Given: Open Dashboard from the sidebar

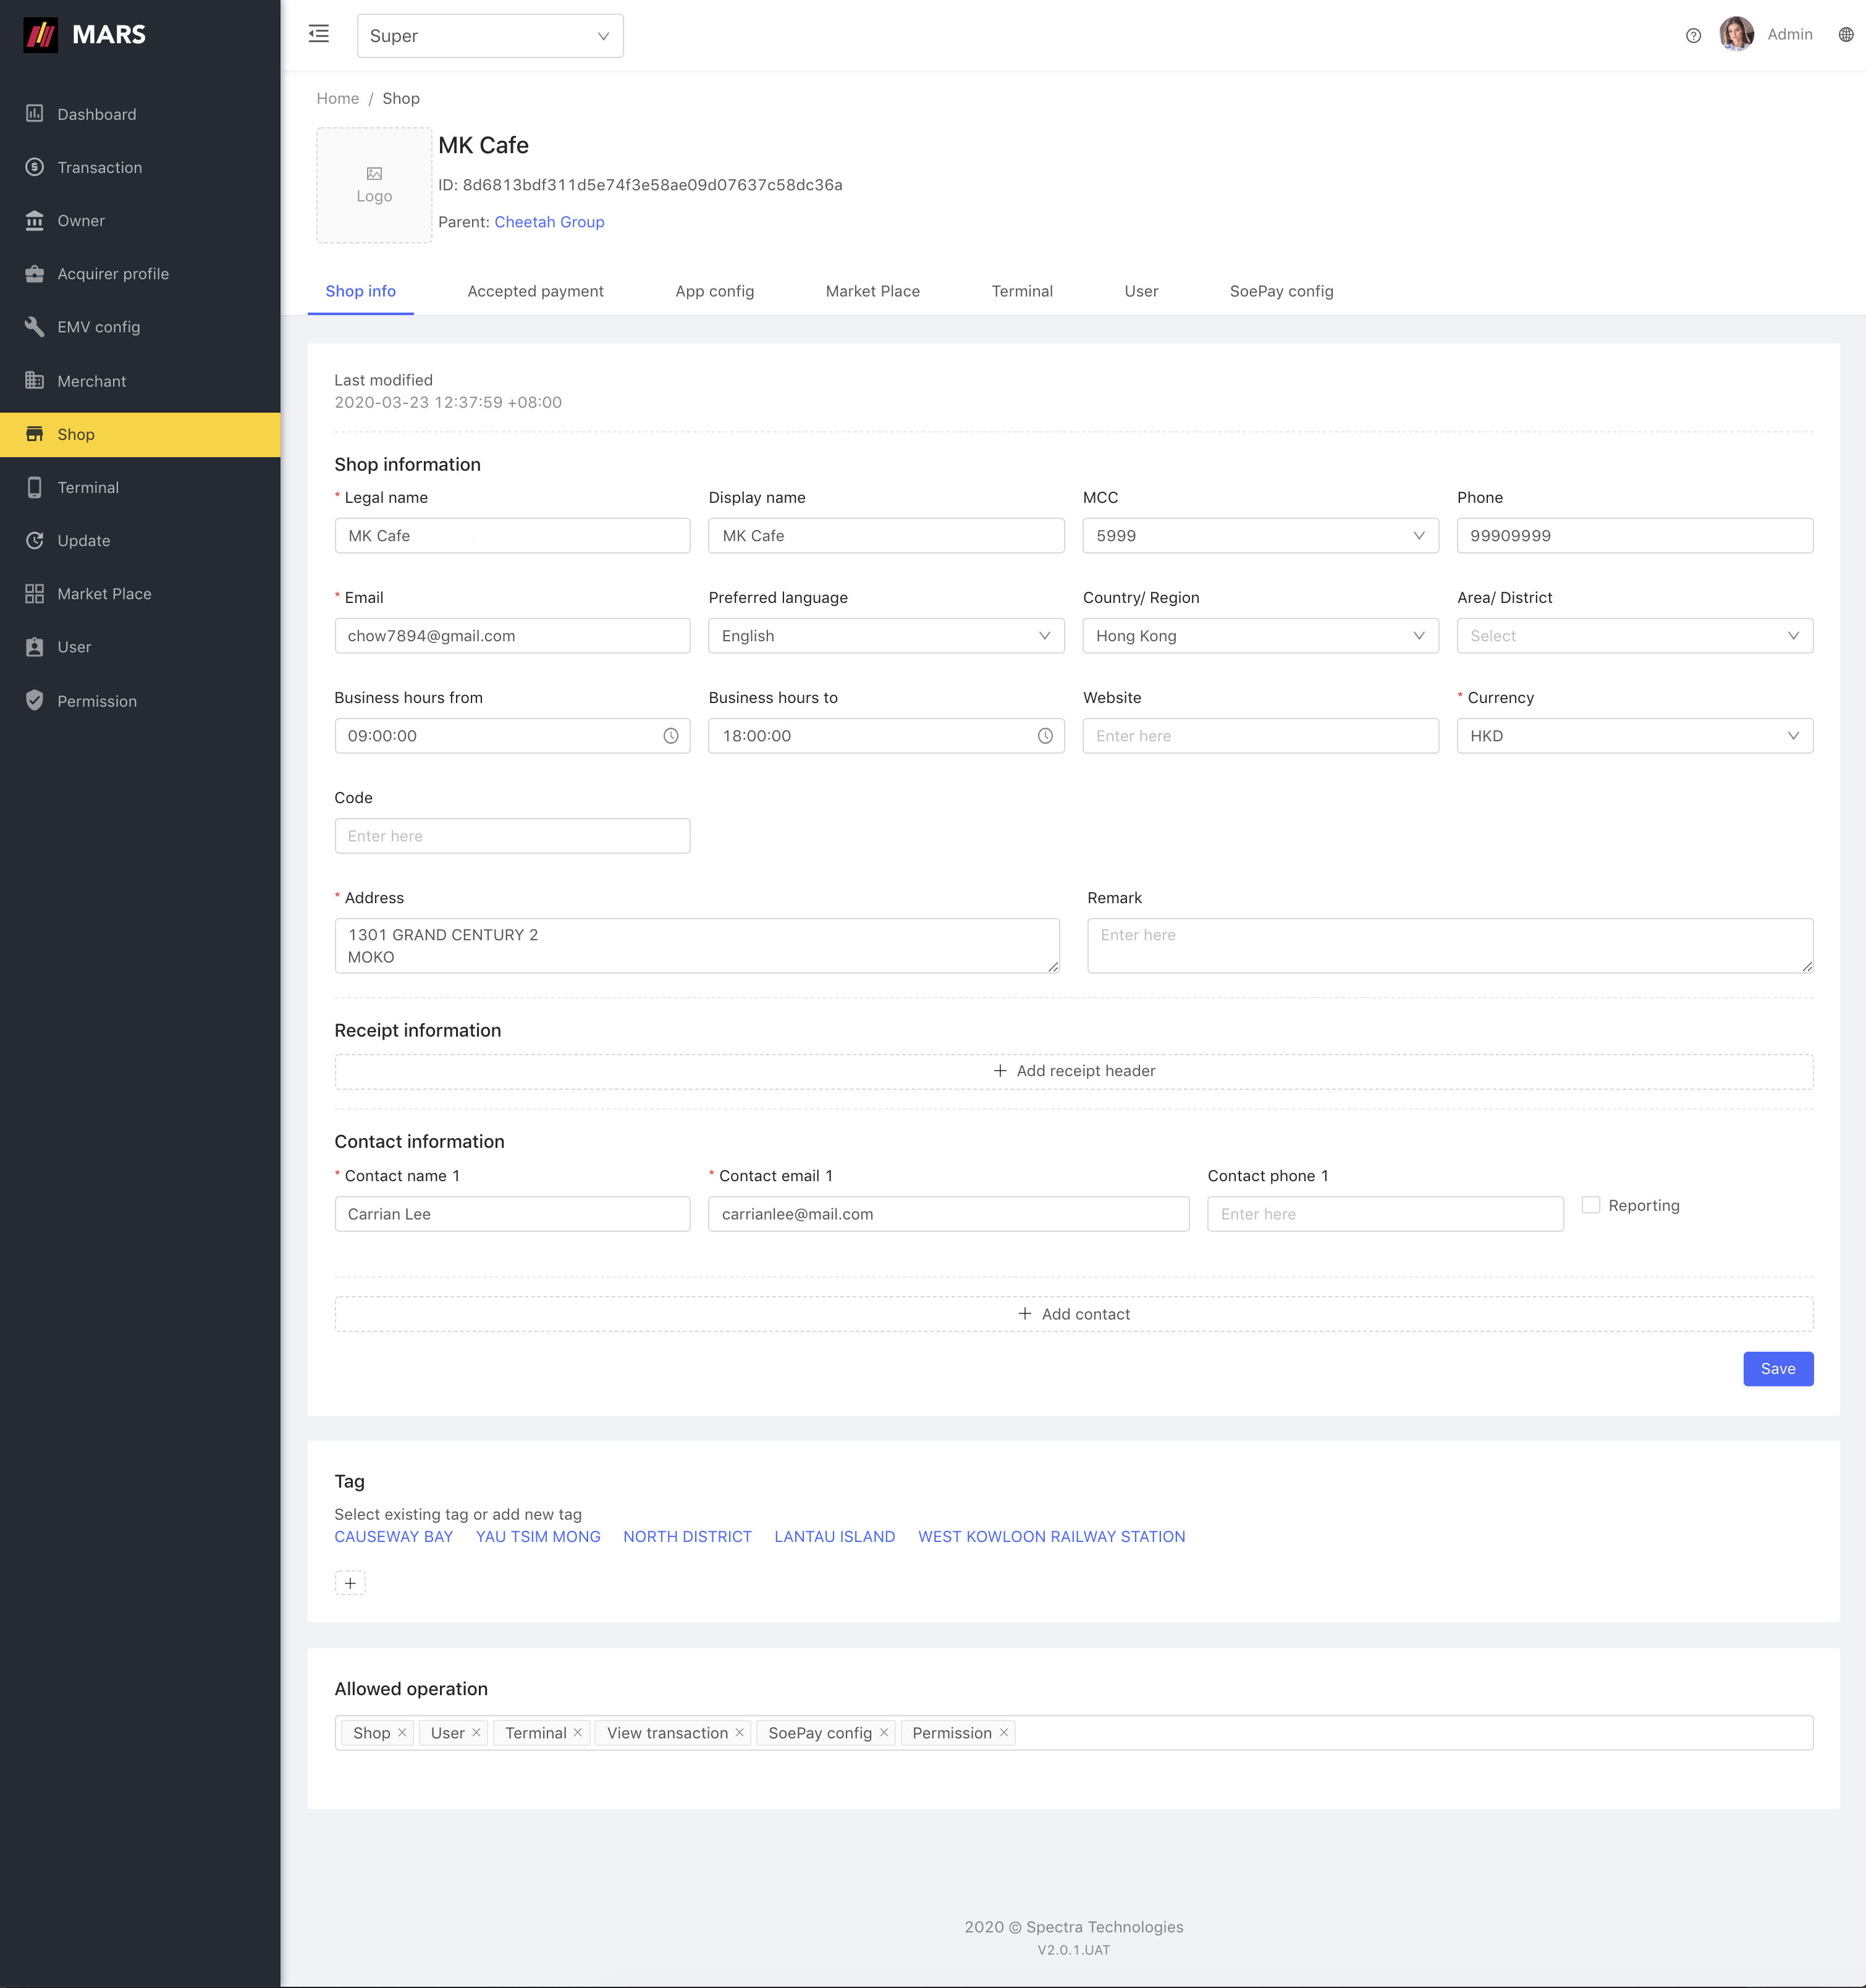Looking at the screenshot, I should pyautogui.click(x=96, y=114).
